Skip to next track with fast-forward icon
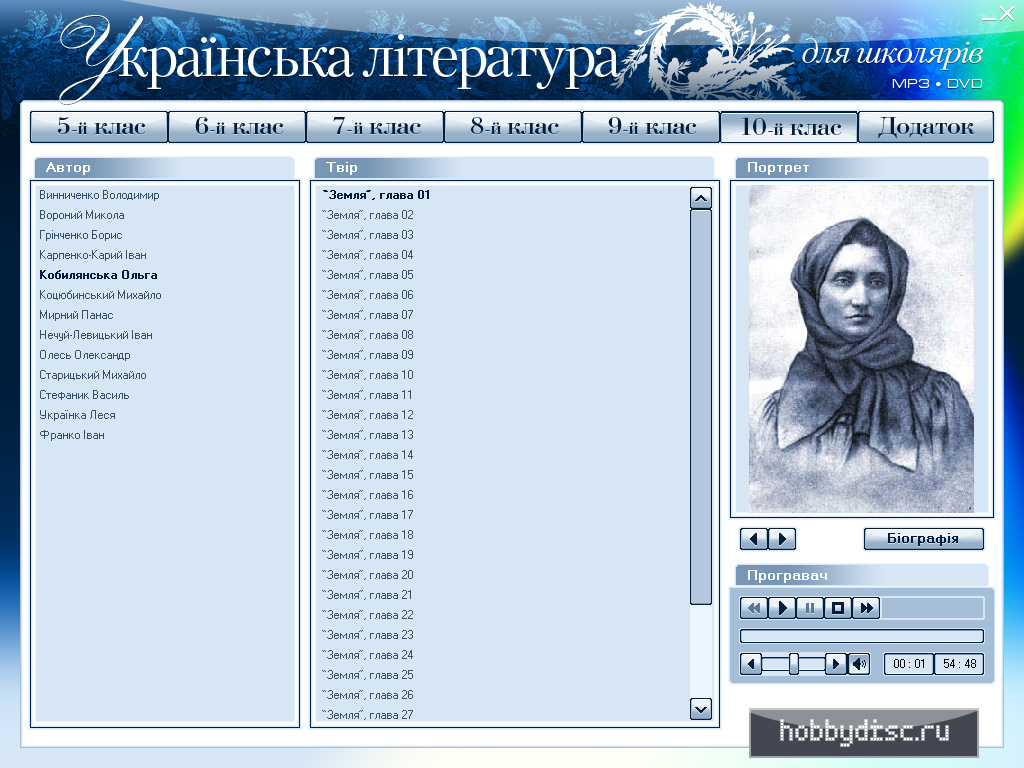Screen dimensions: 1024x768 pos(866,608)
